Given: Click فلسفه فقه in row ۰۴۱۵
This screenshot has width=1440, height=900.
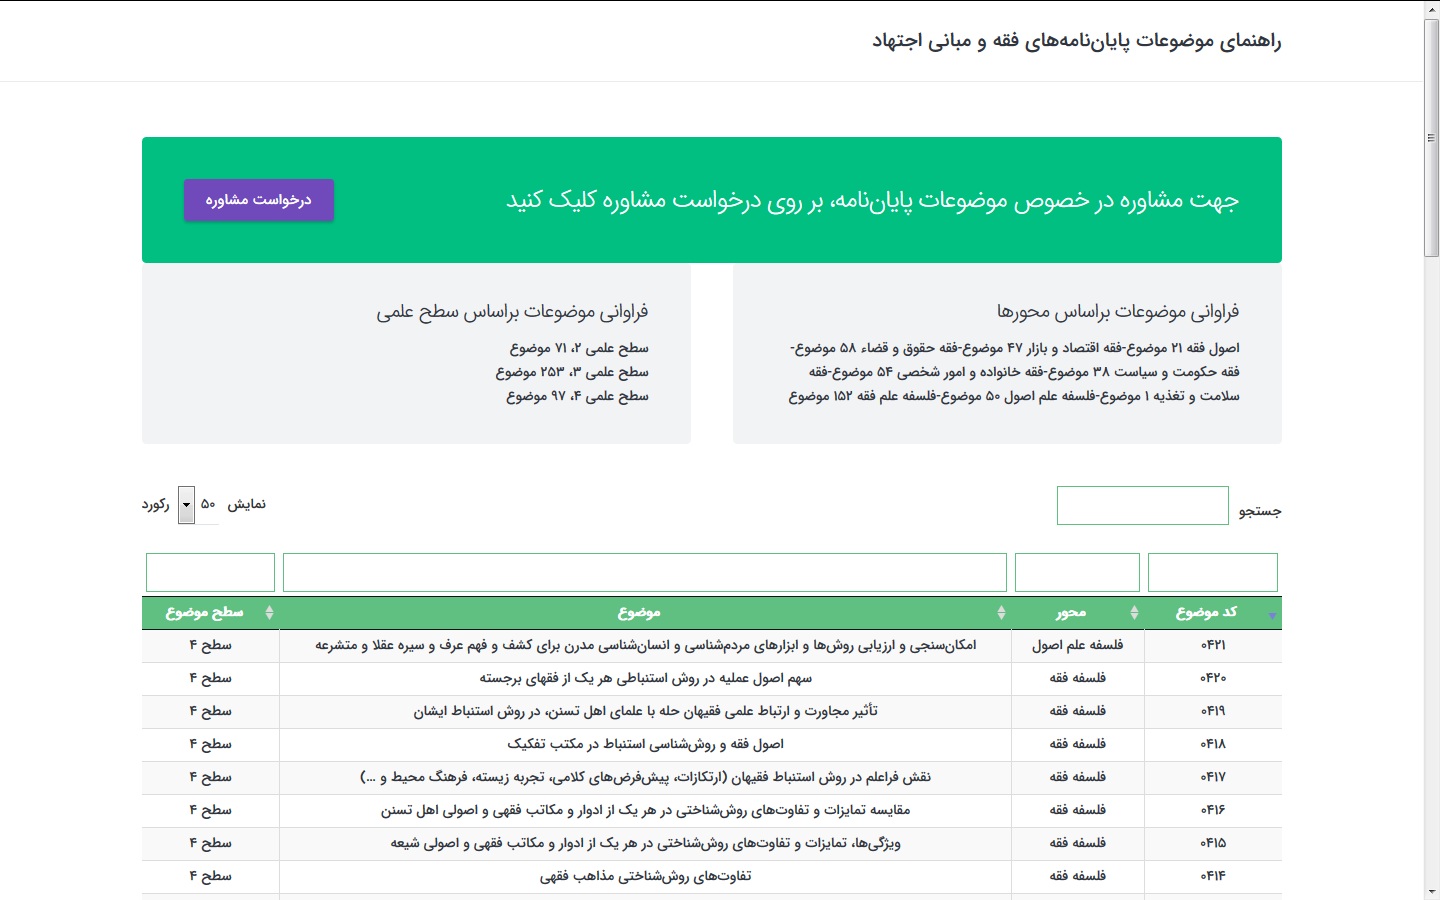Looking at the screenshot, I should click(1078, 844).
